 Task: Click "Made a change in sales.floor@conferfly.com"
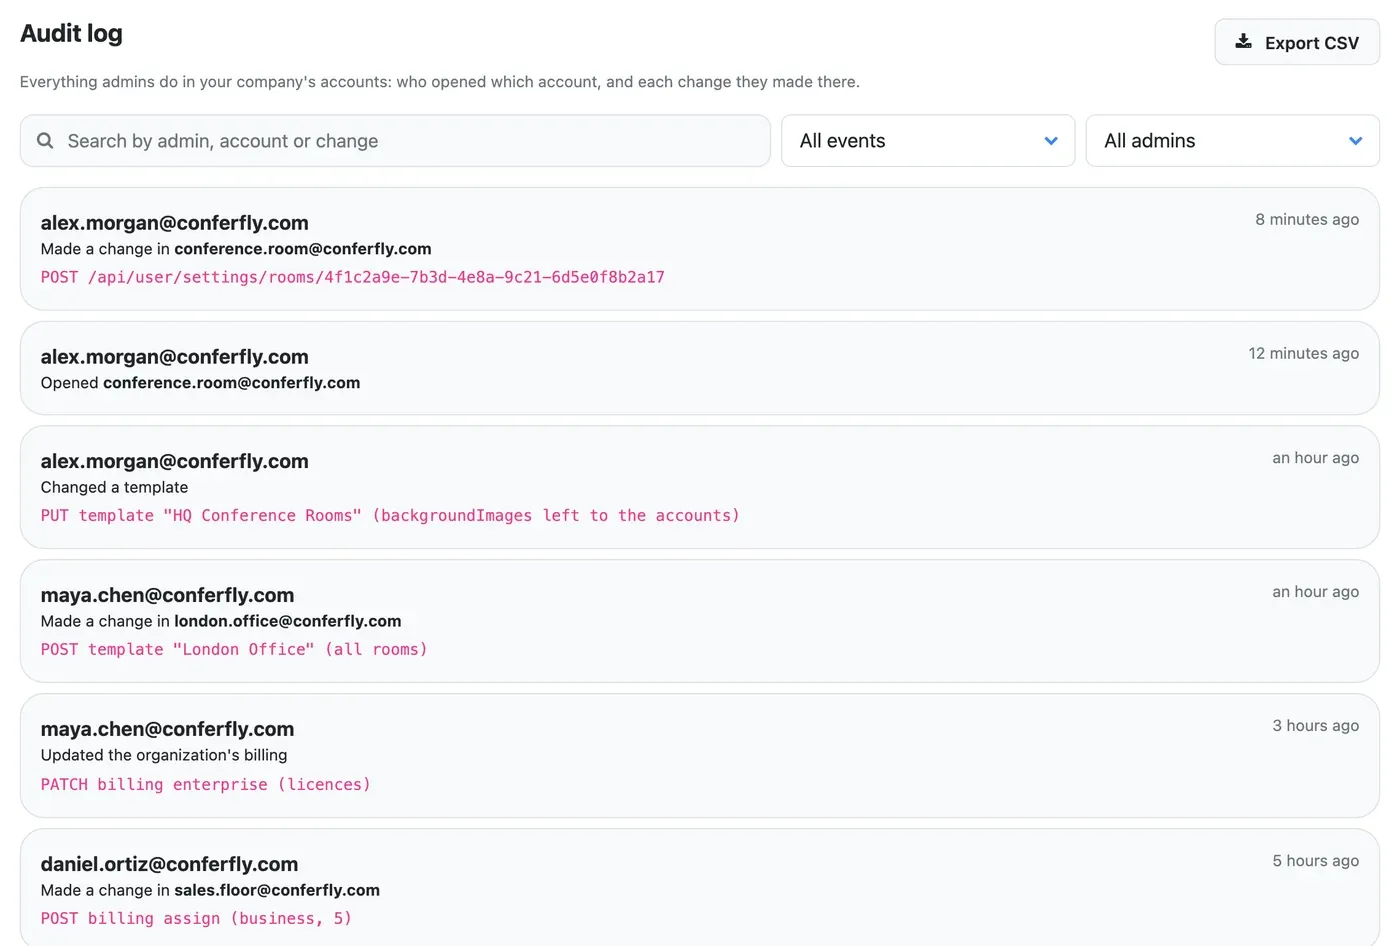(210, 890)
